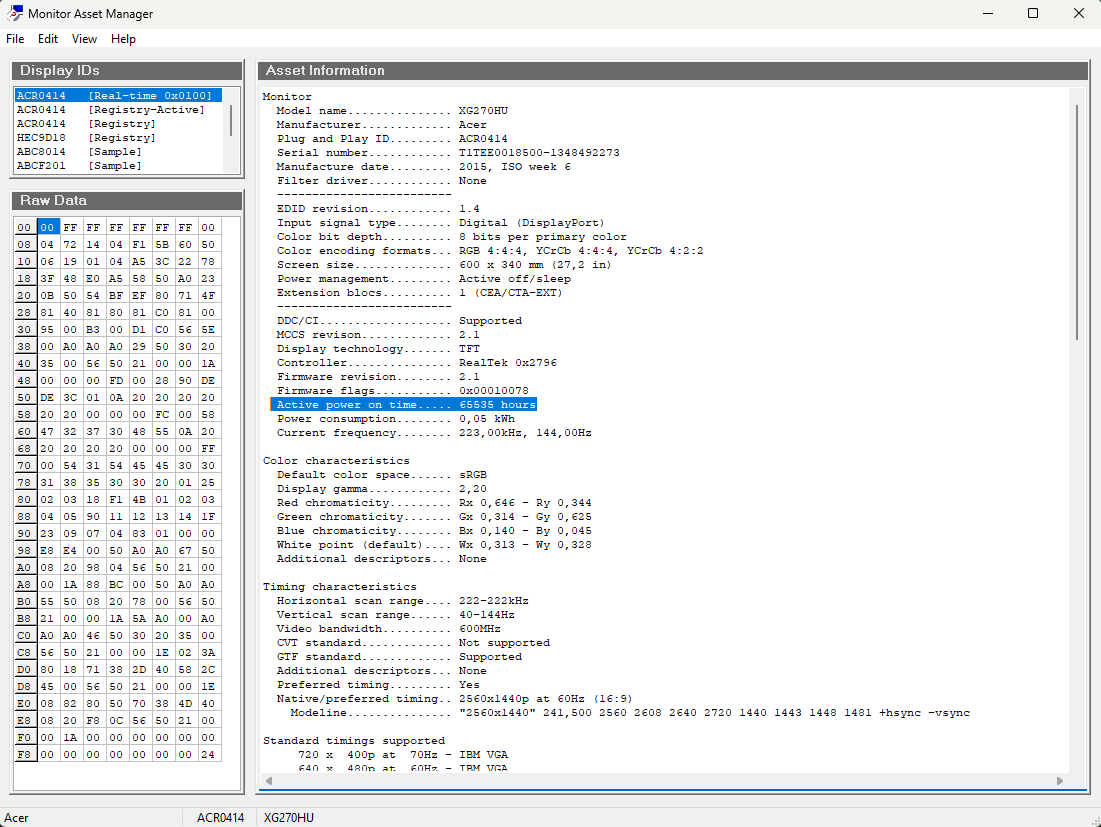The width and height of the screenshot is (1101, 827).
Task: Click the Display gamma 2,20 line
Action: [x=381, y=489]
